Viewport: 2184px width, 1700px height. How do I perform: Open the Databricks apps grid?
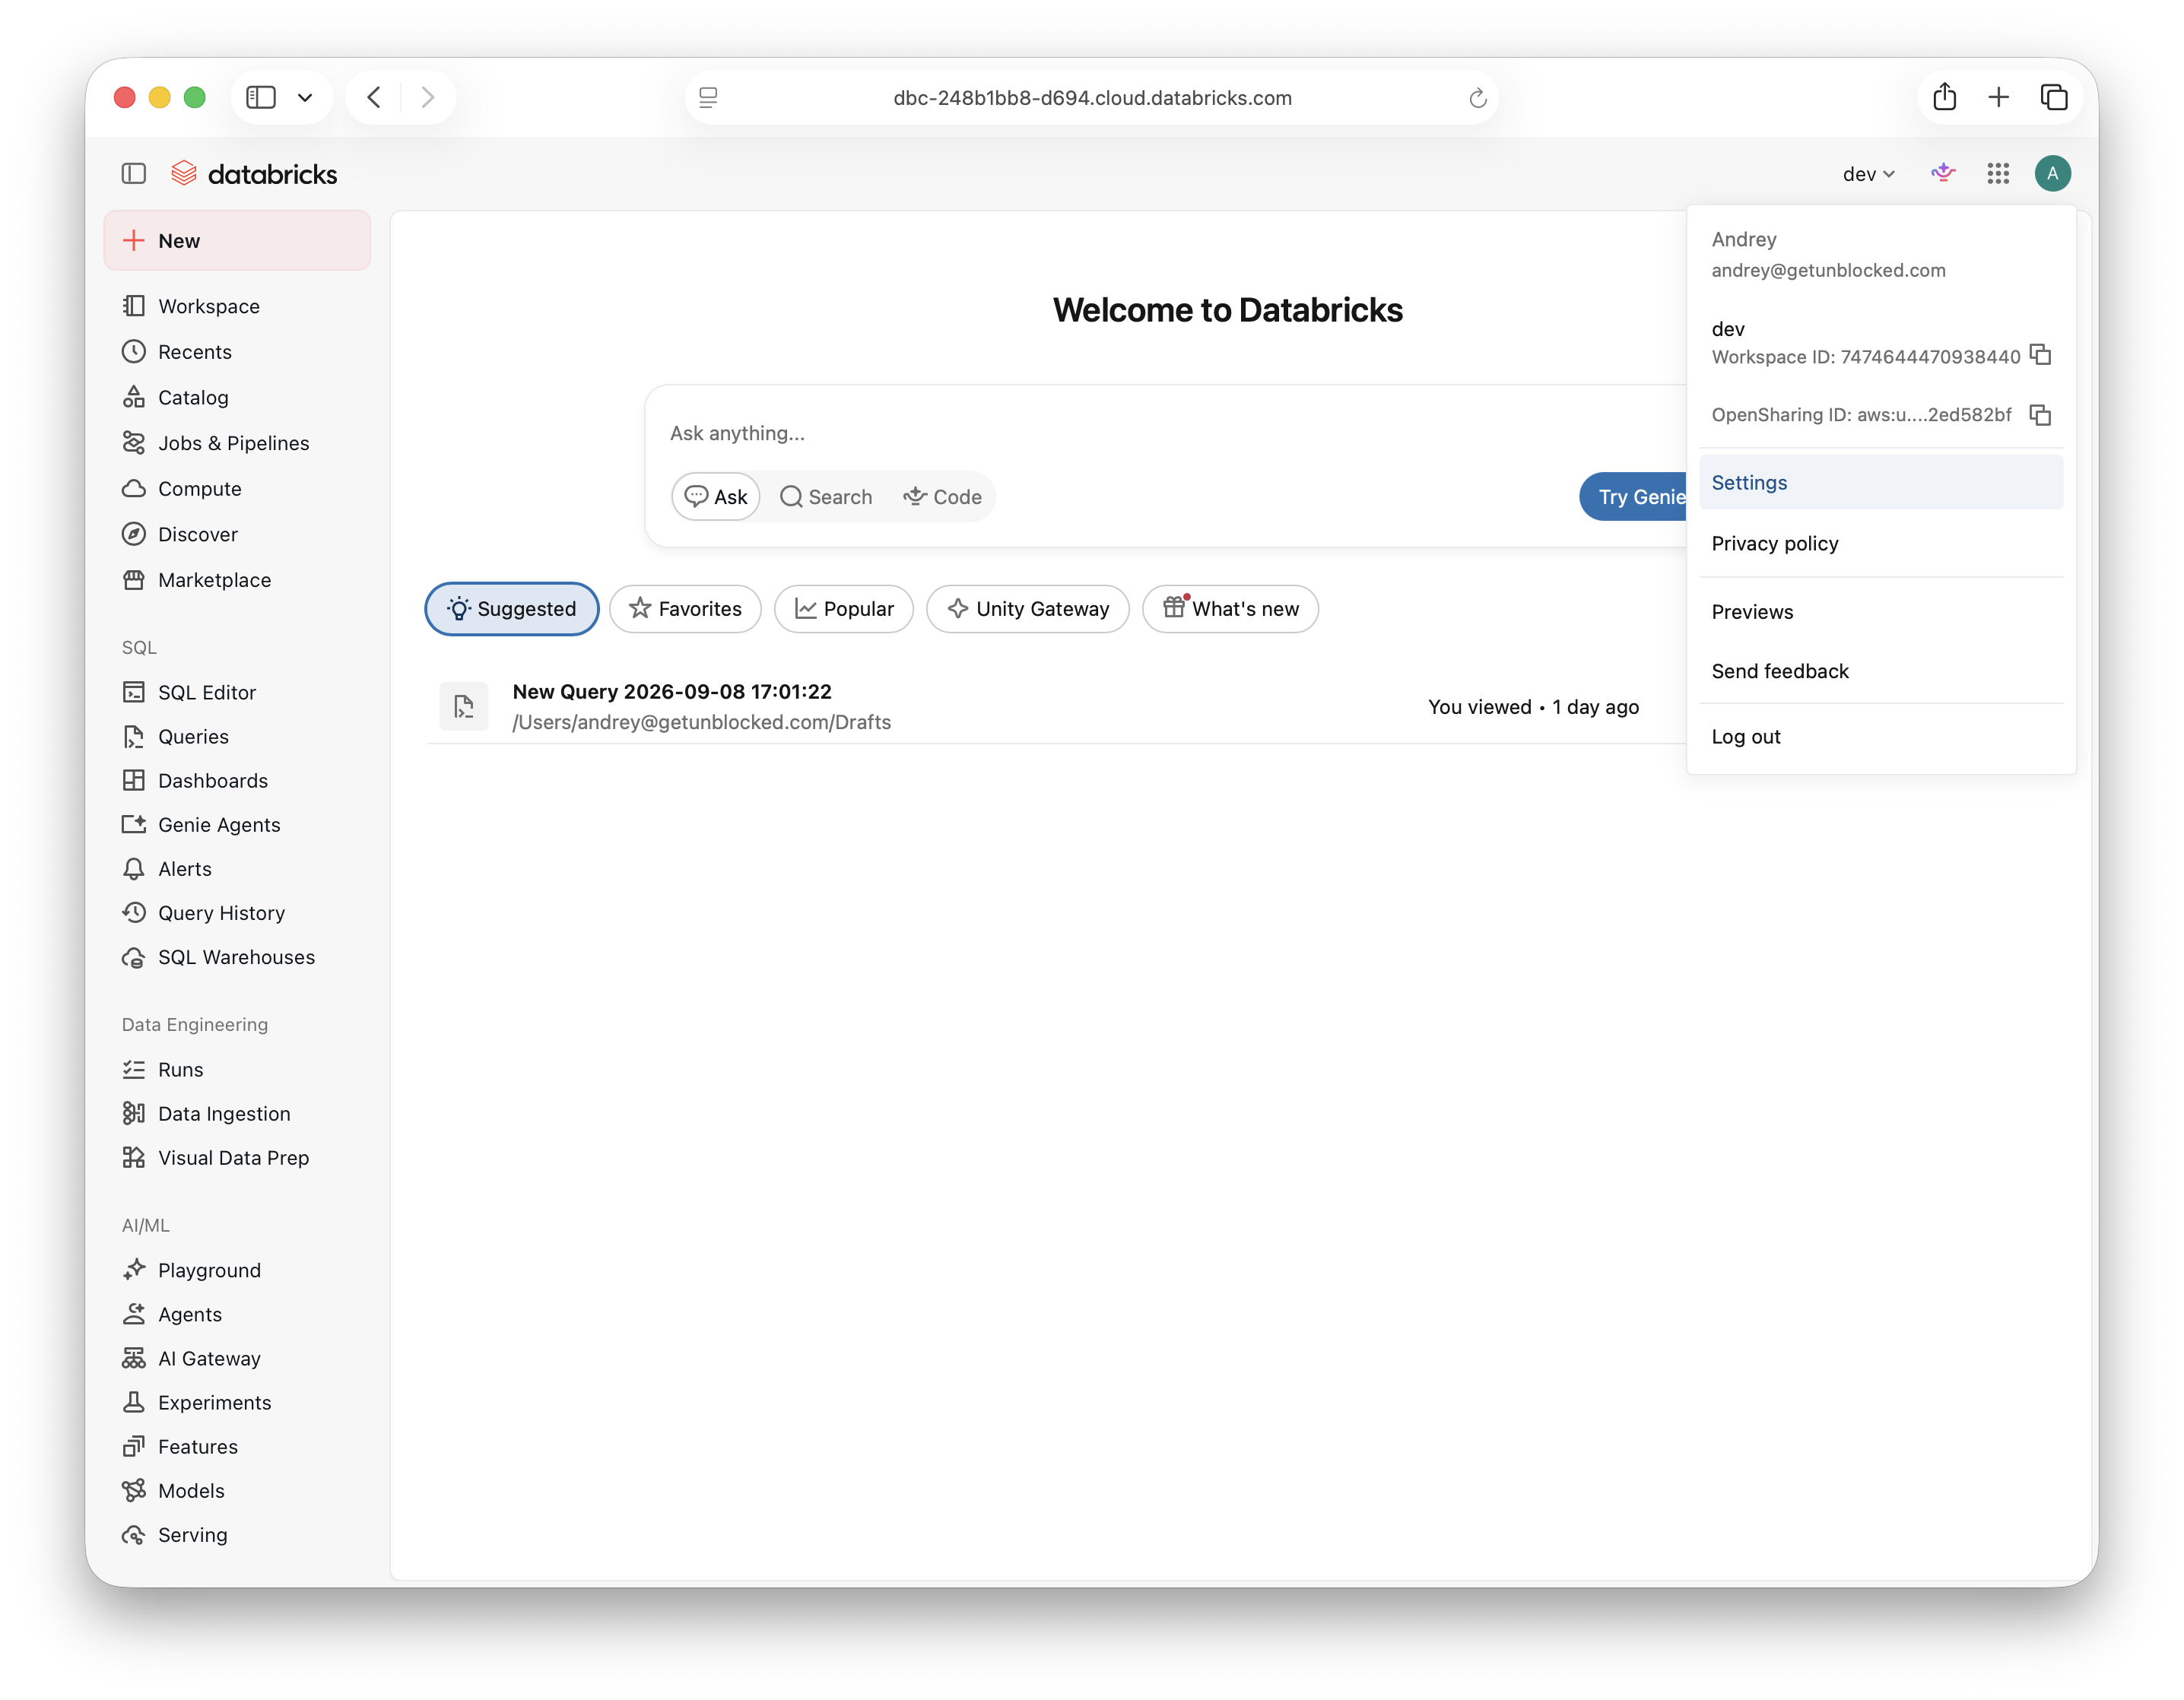pyautogui.click(x=1997, y=174)
